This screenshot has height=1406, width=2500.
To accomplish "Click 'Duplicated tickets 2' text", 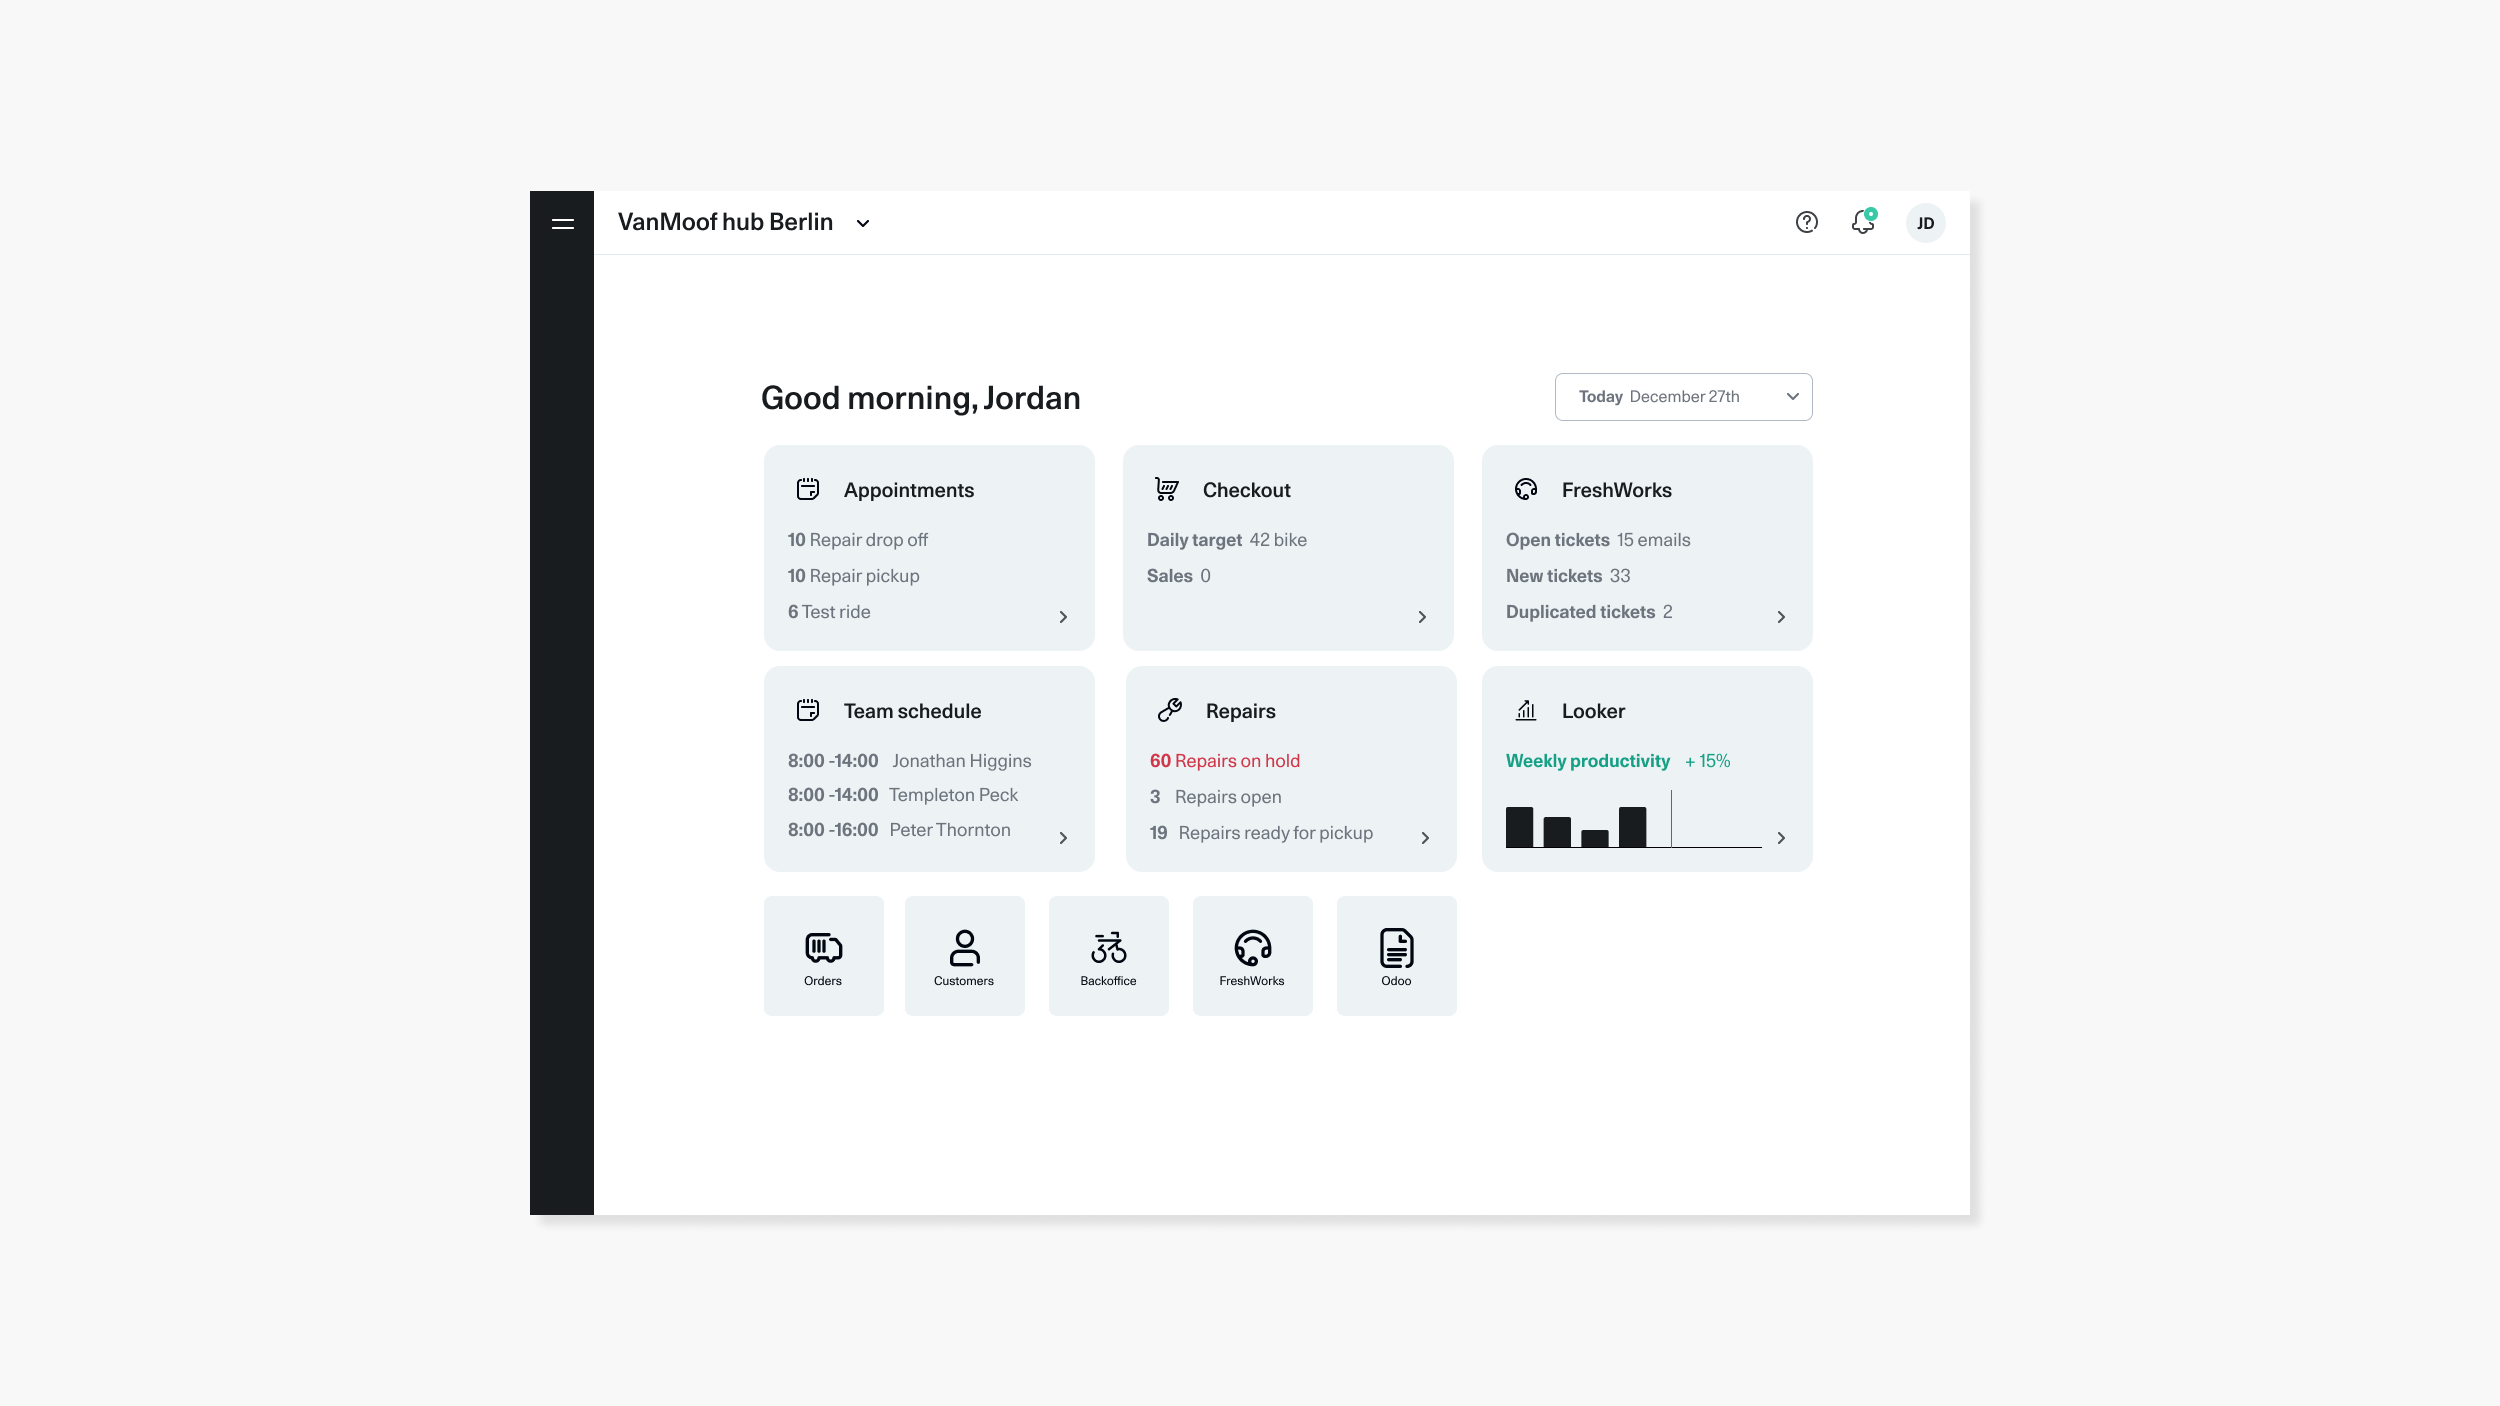I will pyautogui.click(x=1589, y=612).
